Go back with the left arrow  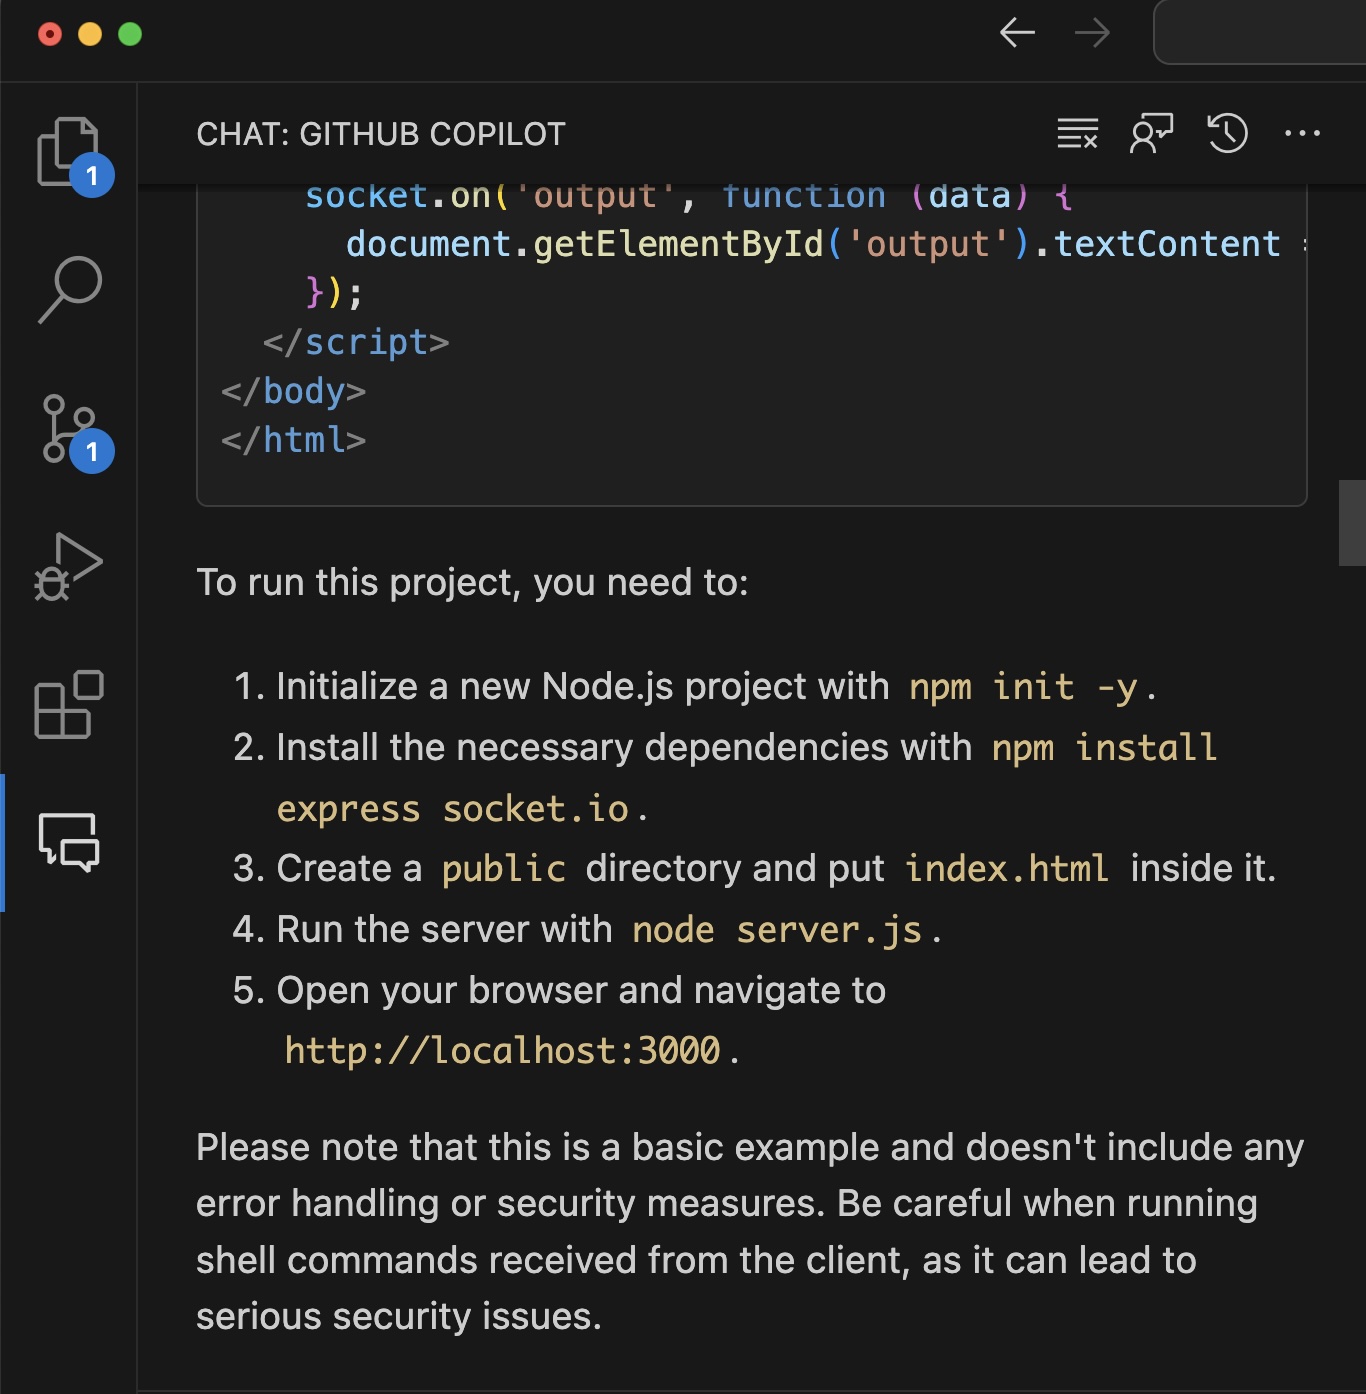click(x=1017, y=32)
